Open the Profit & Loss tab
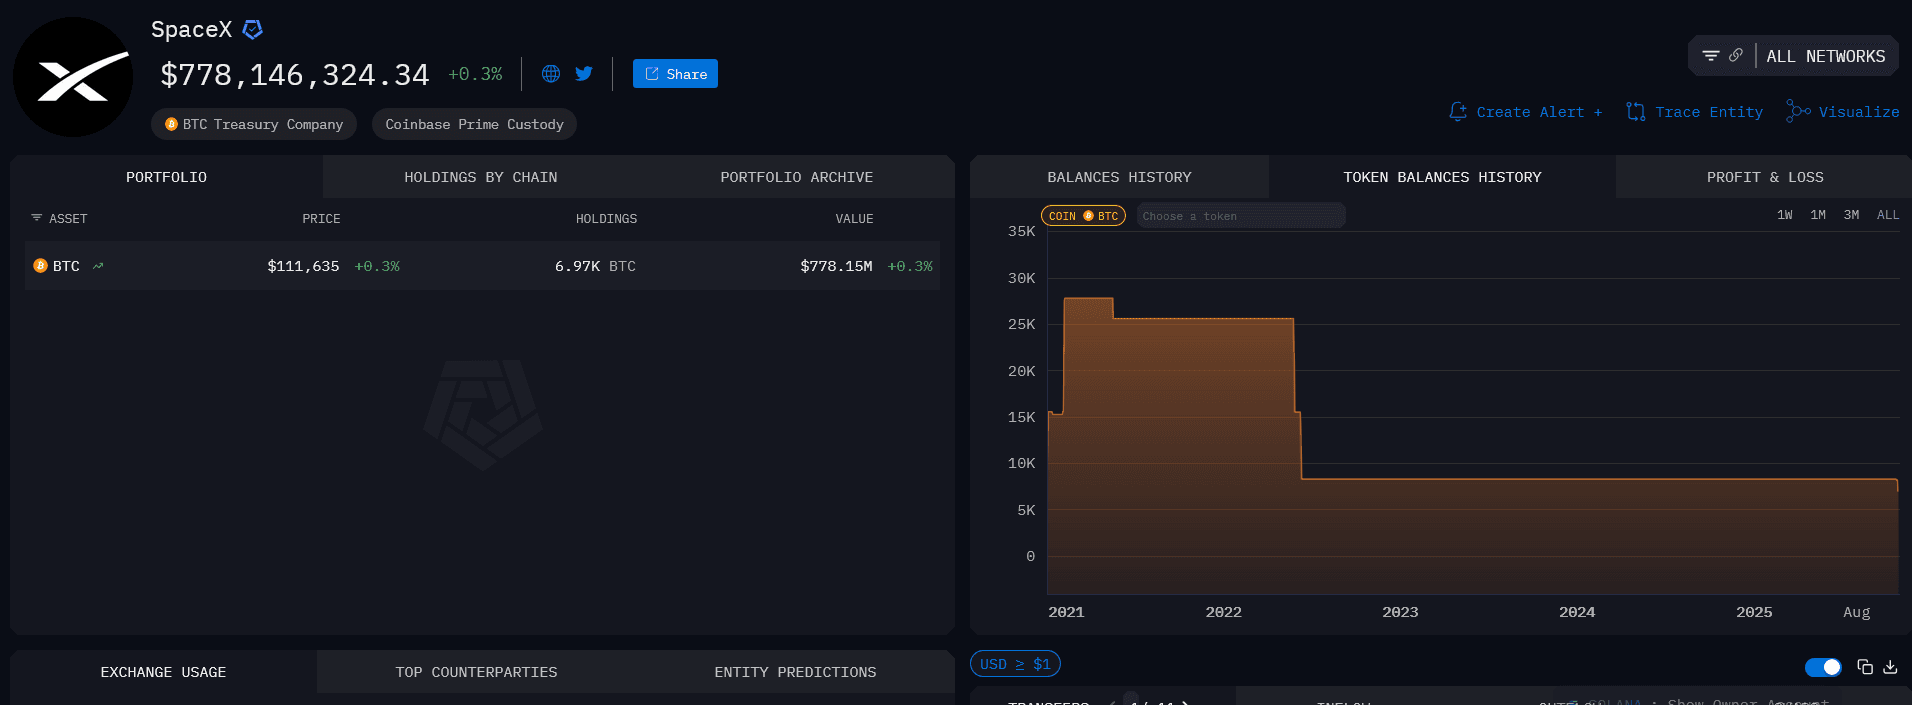This screenshot has width=1912, height=705. pyautogui.click(x=1764, y=177)
